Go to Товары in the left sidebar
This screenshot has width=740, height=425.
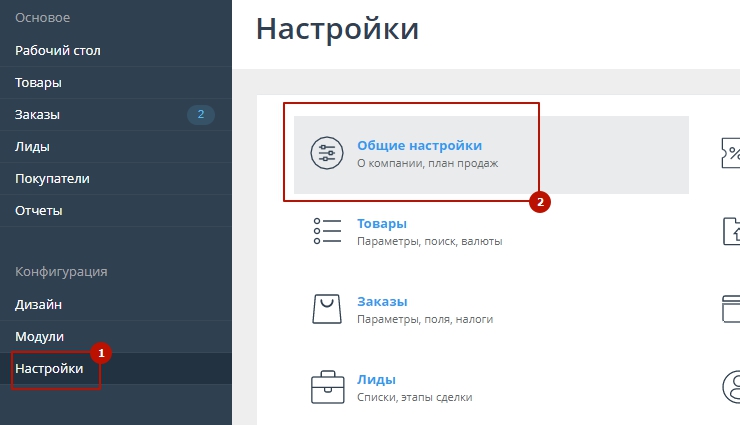(38, 82)
